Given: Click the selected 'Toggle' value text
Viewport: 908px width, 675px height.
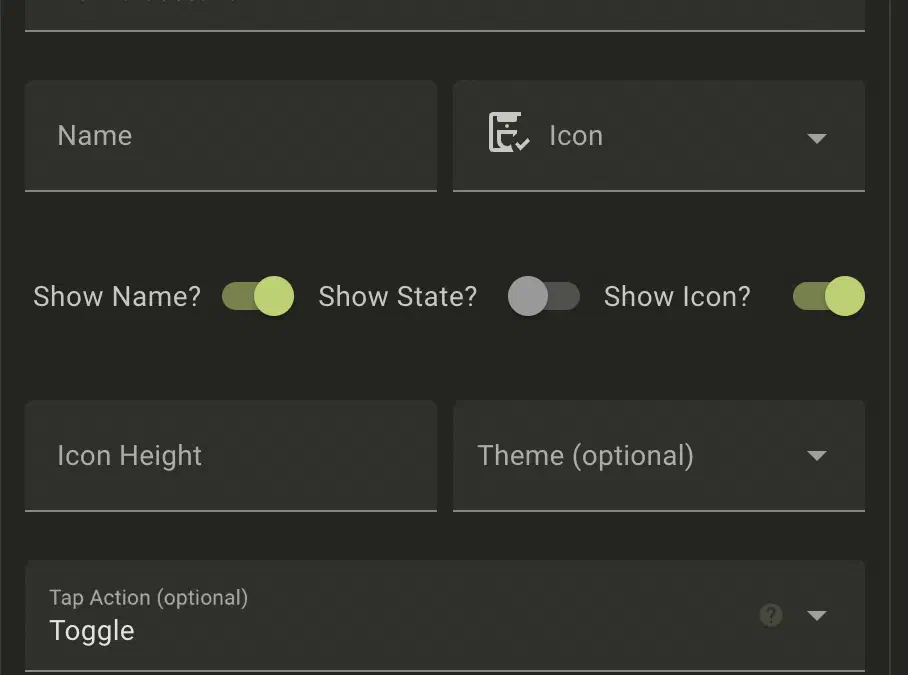Looking at the screenshot, I should pos(92,631).
